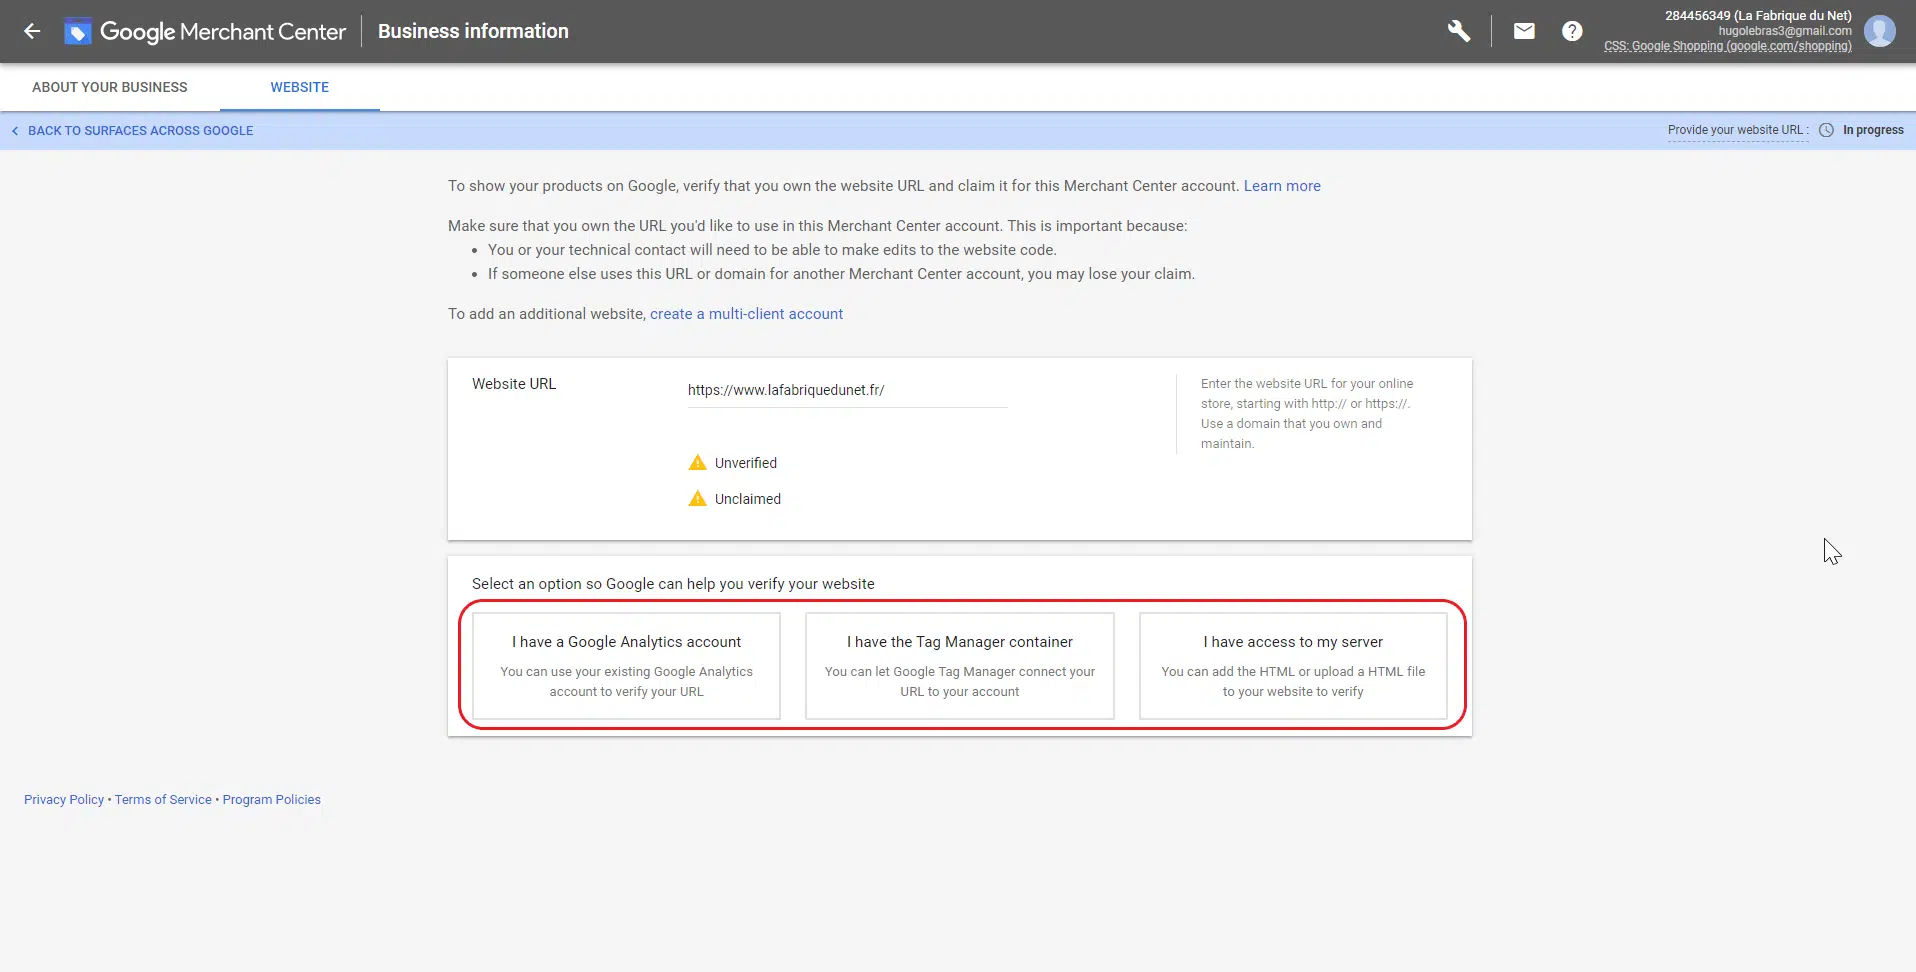The width and height of the screenshot is (1916, 972).
Task: Click create a multi-client account link
Action: tap(746, 314)
